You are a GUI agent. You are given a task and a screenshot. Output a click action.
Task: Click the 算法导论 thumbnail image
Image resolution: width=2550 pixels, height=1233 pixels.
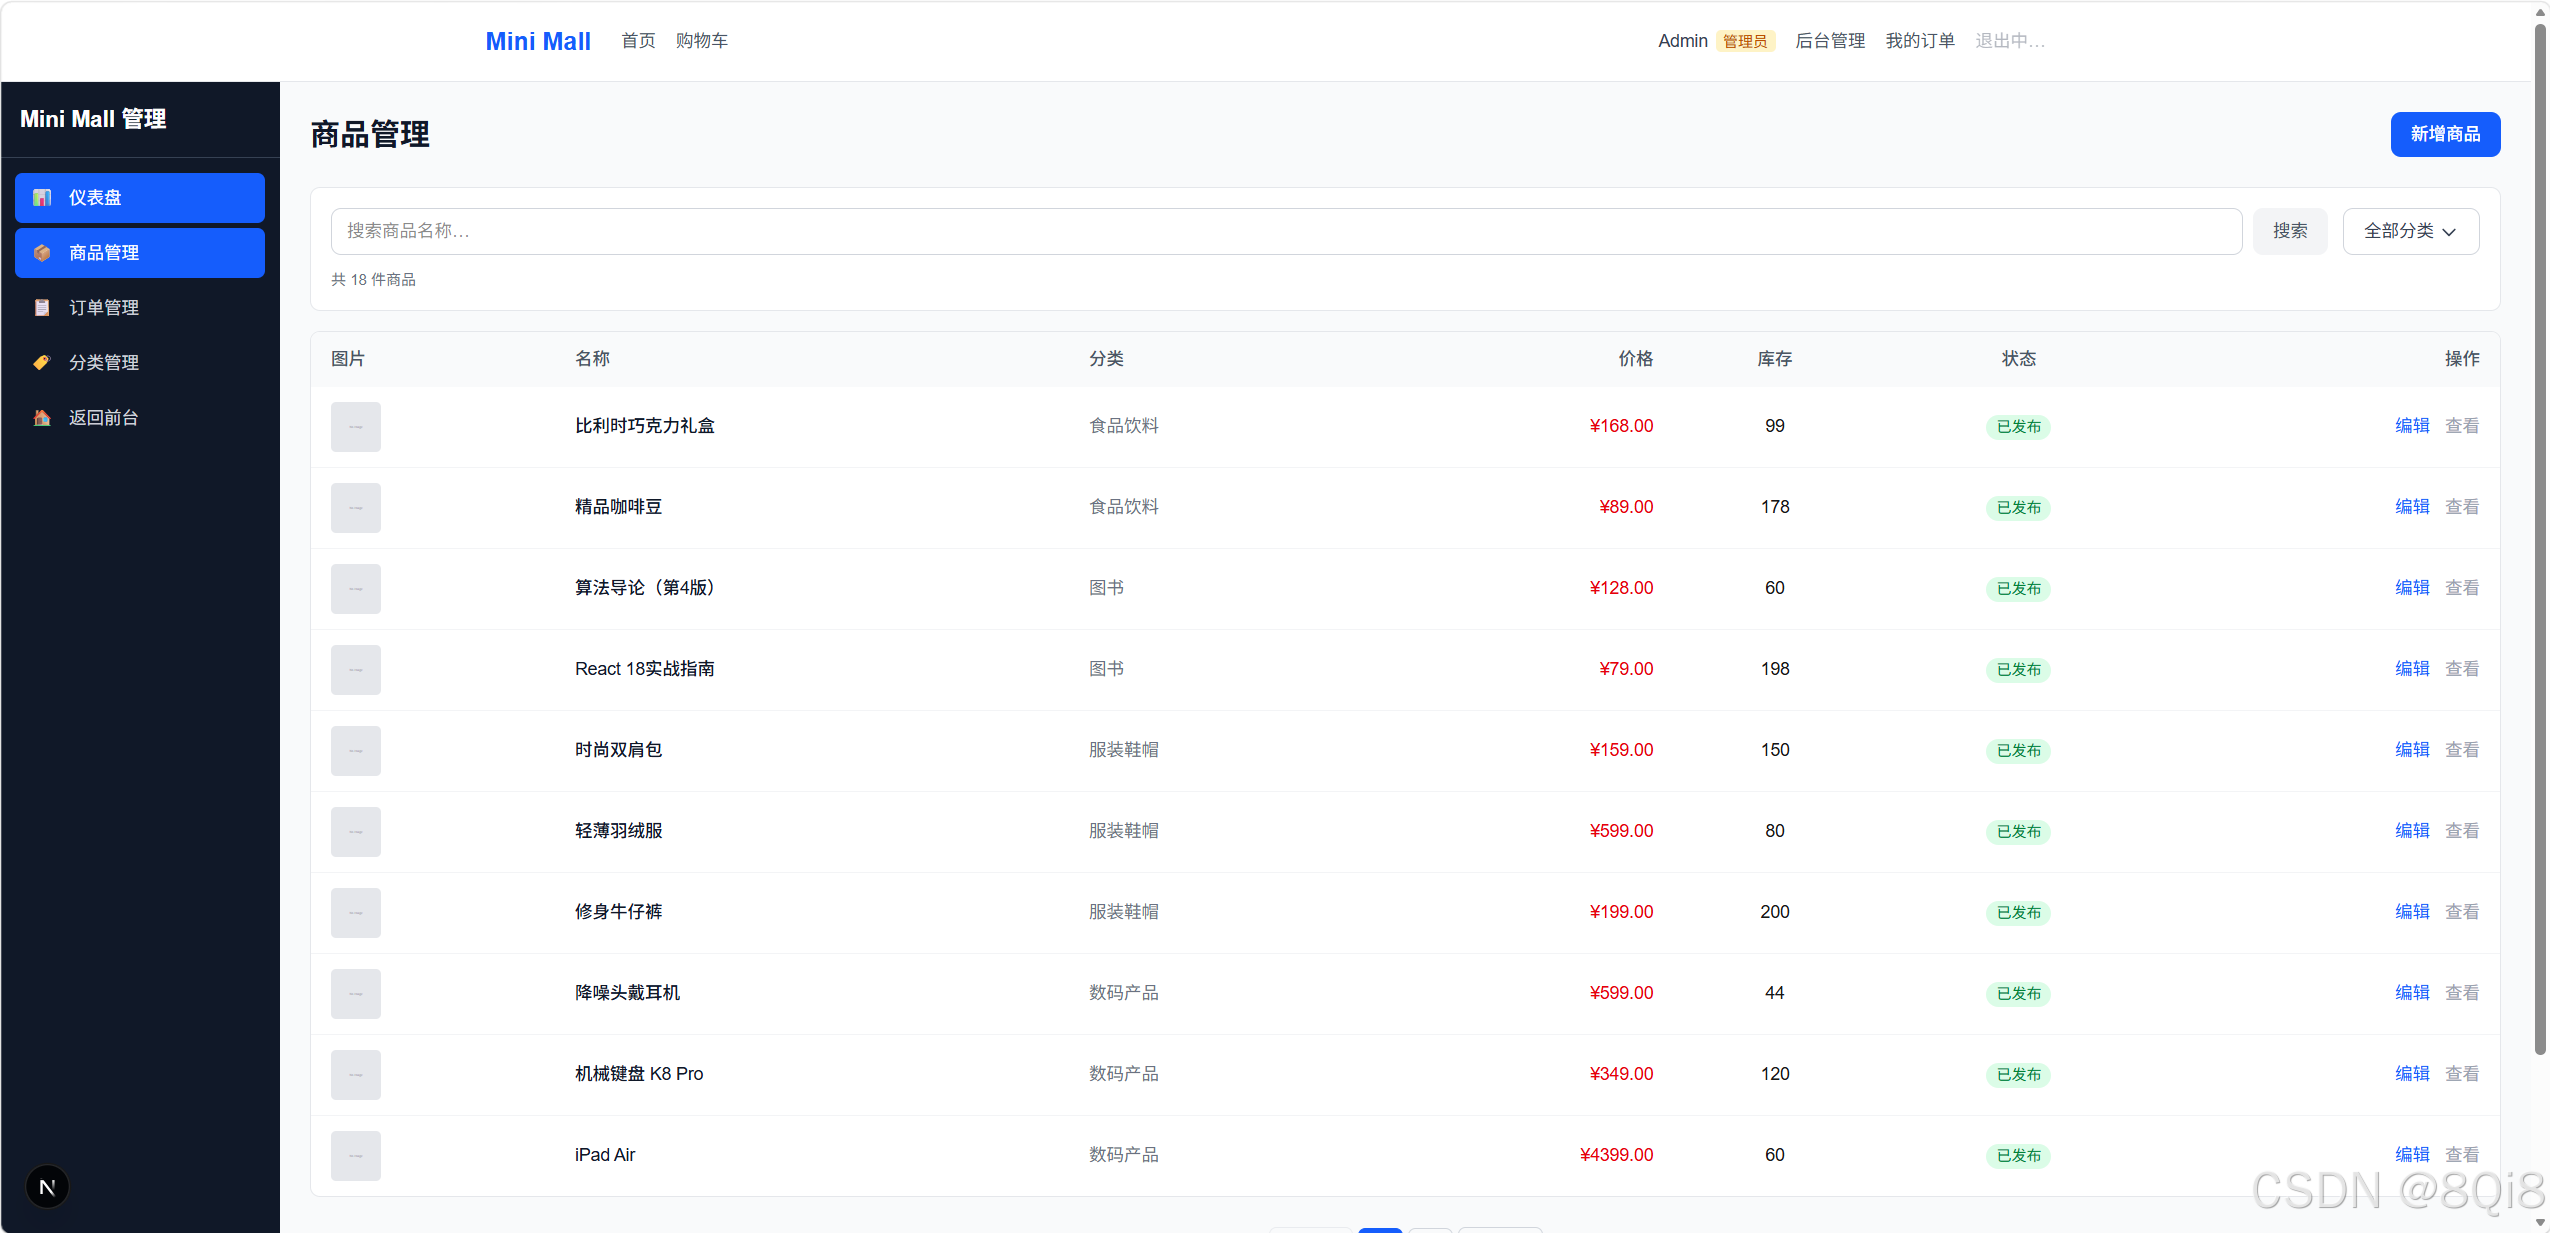tap(356, 589)
